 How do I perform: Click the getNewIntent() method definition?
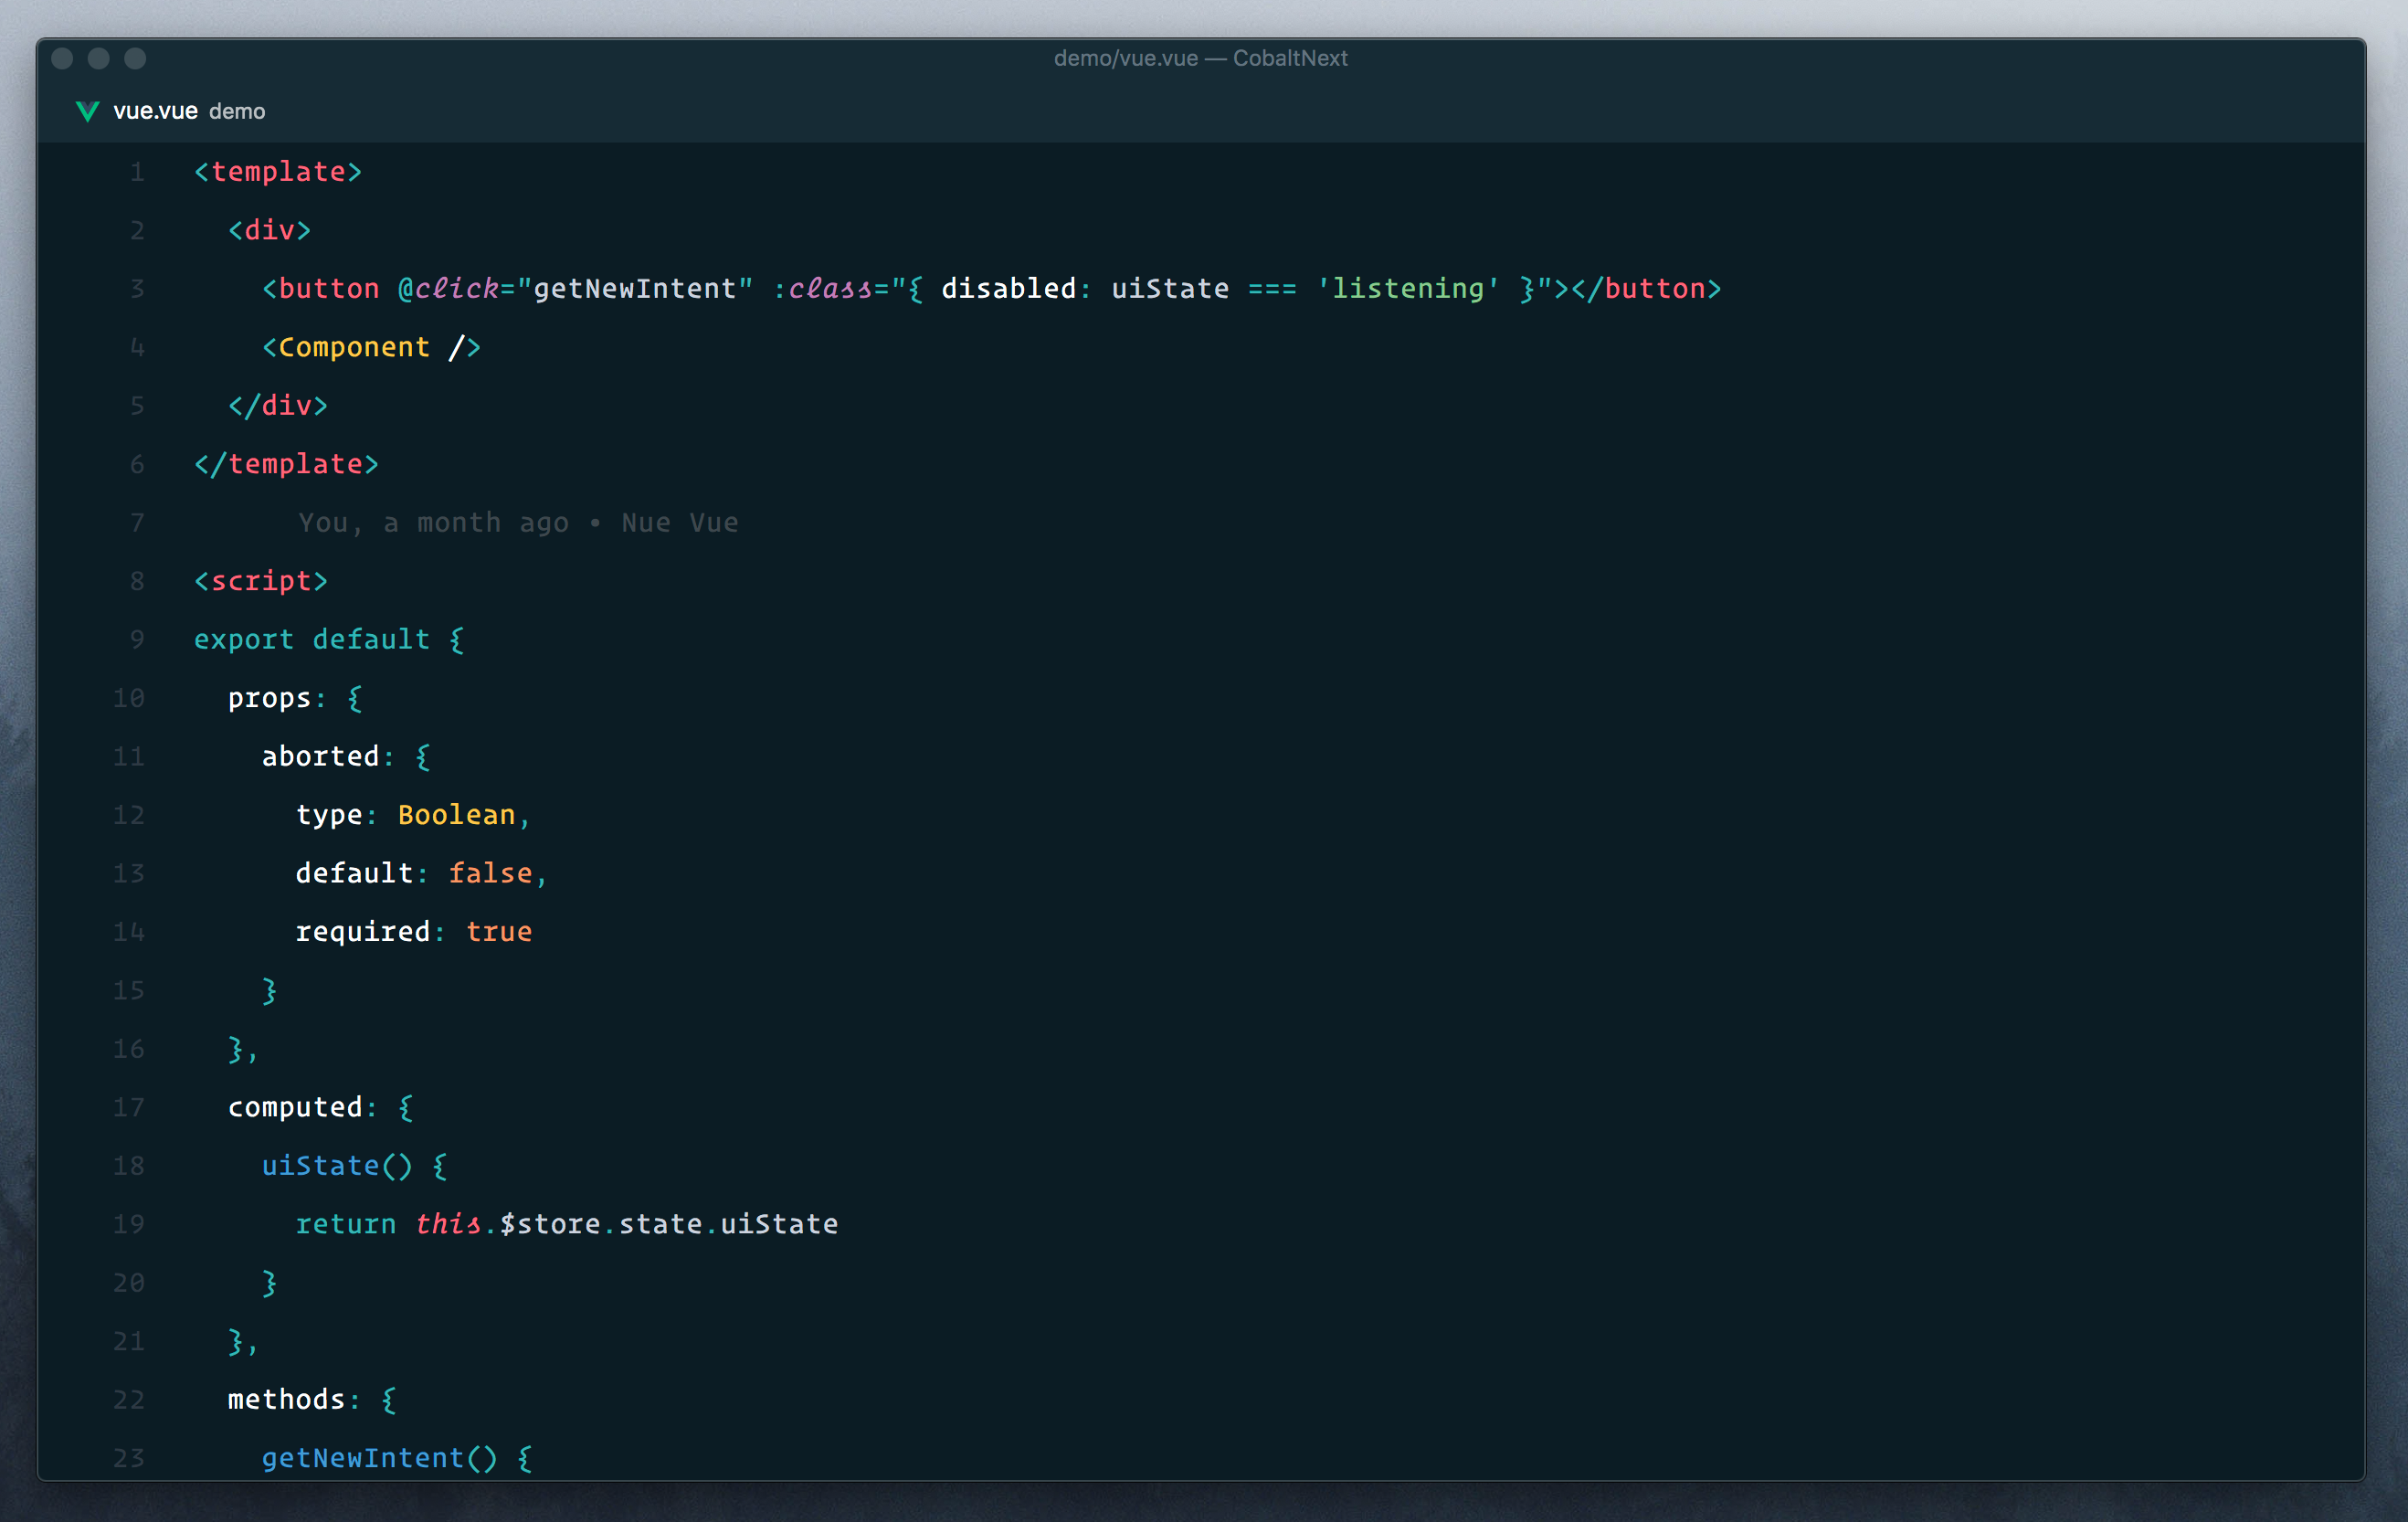(362, 1458)
